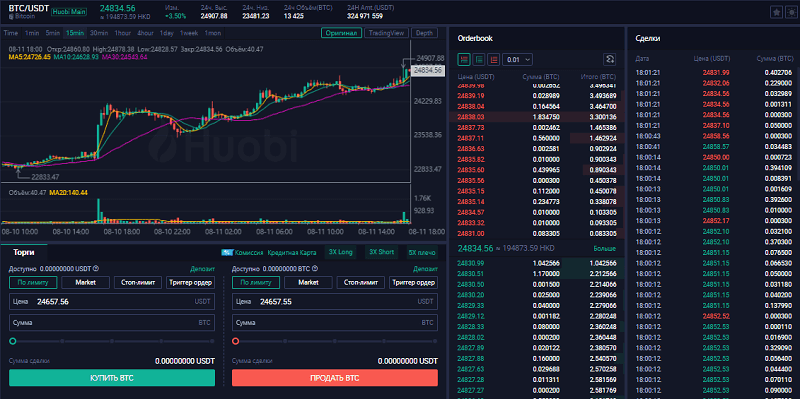Switch chart to TradingView mode
800x399 pixels.
click(386, 33)
